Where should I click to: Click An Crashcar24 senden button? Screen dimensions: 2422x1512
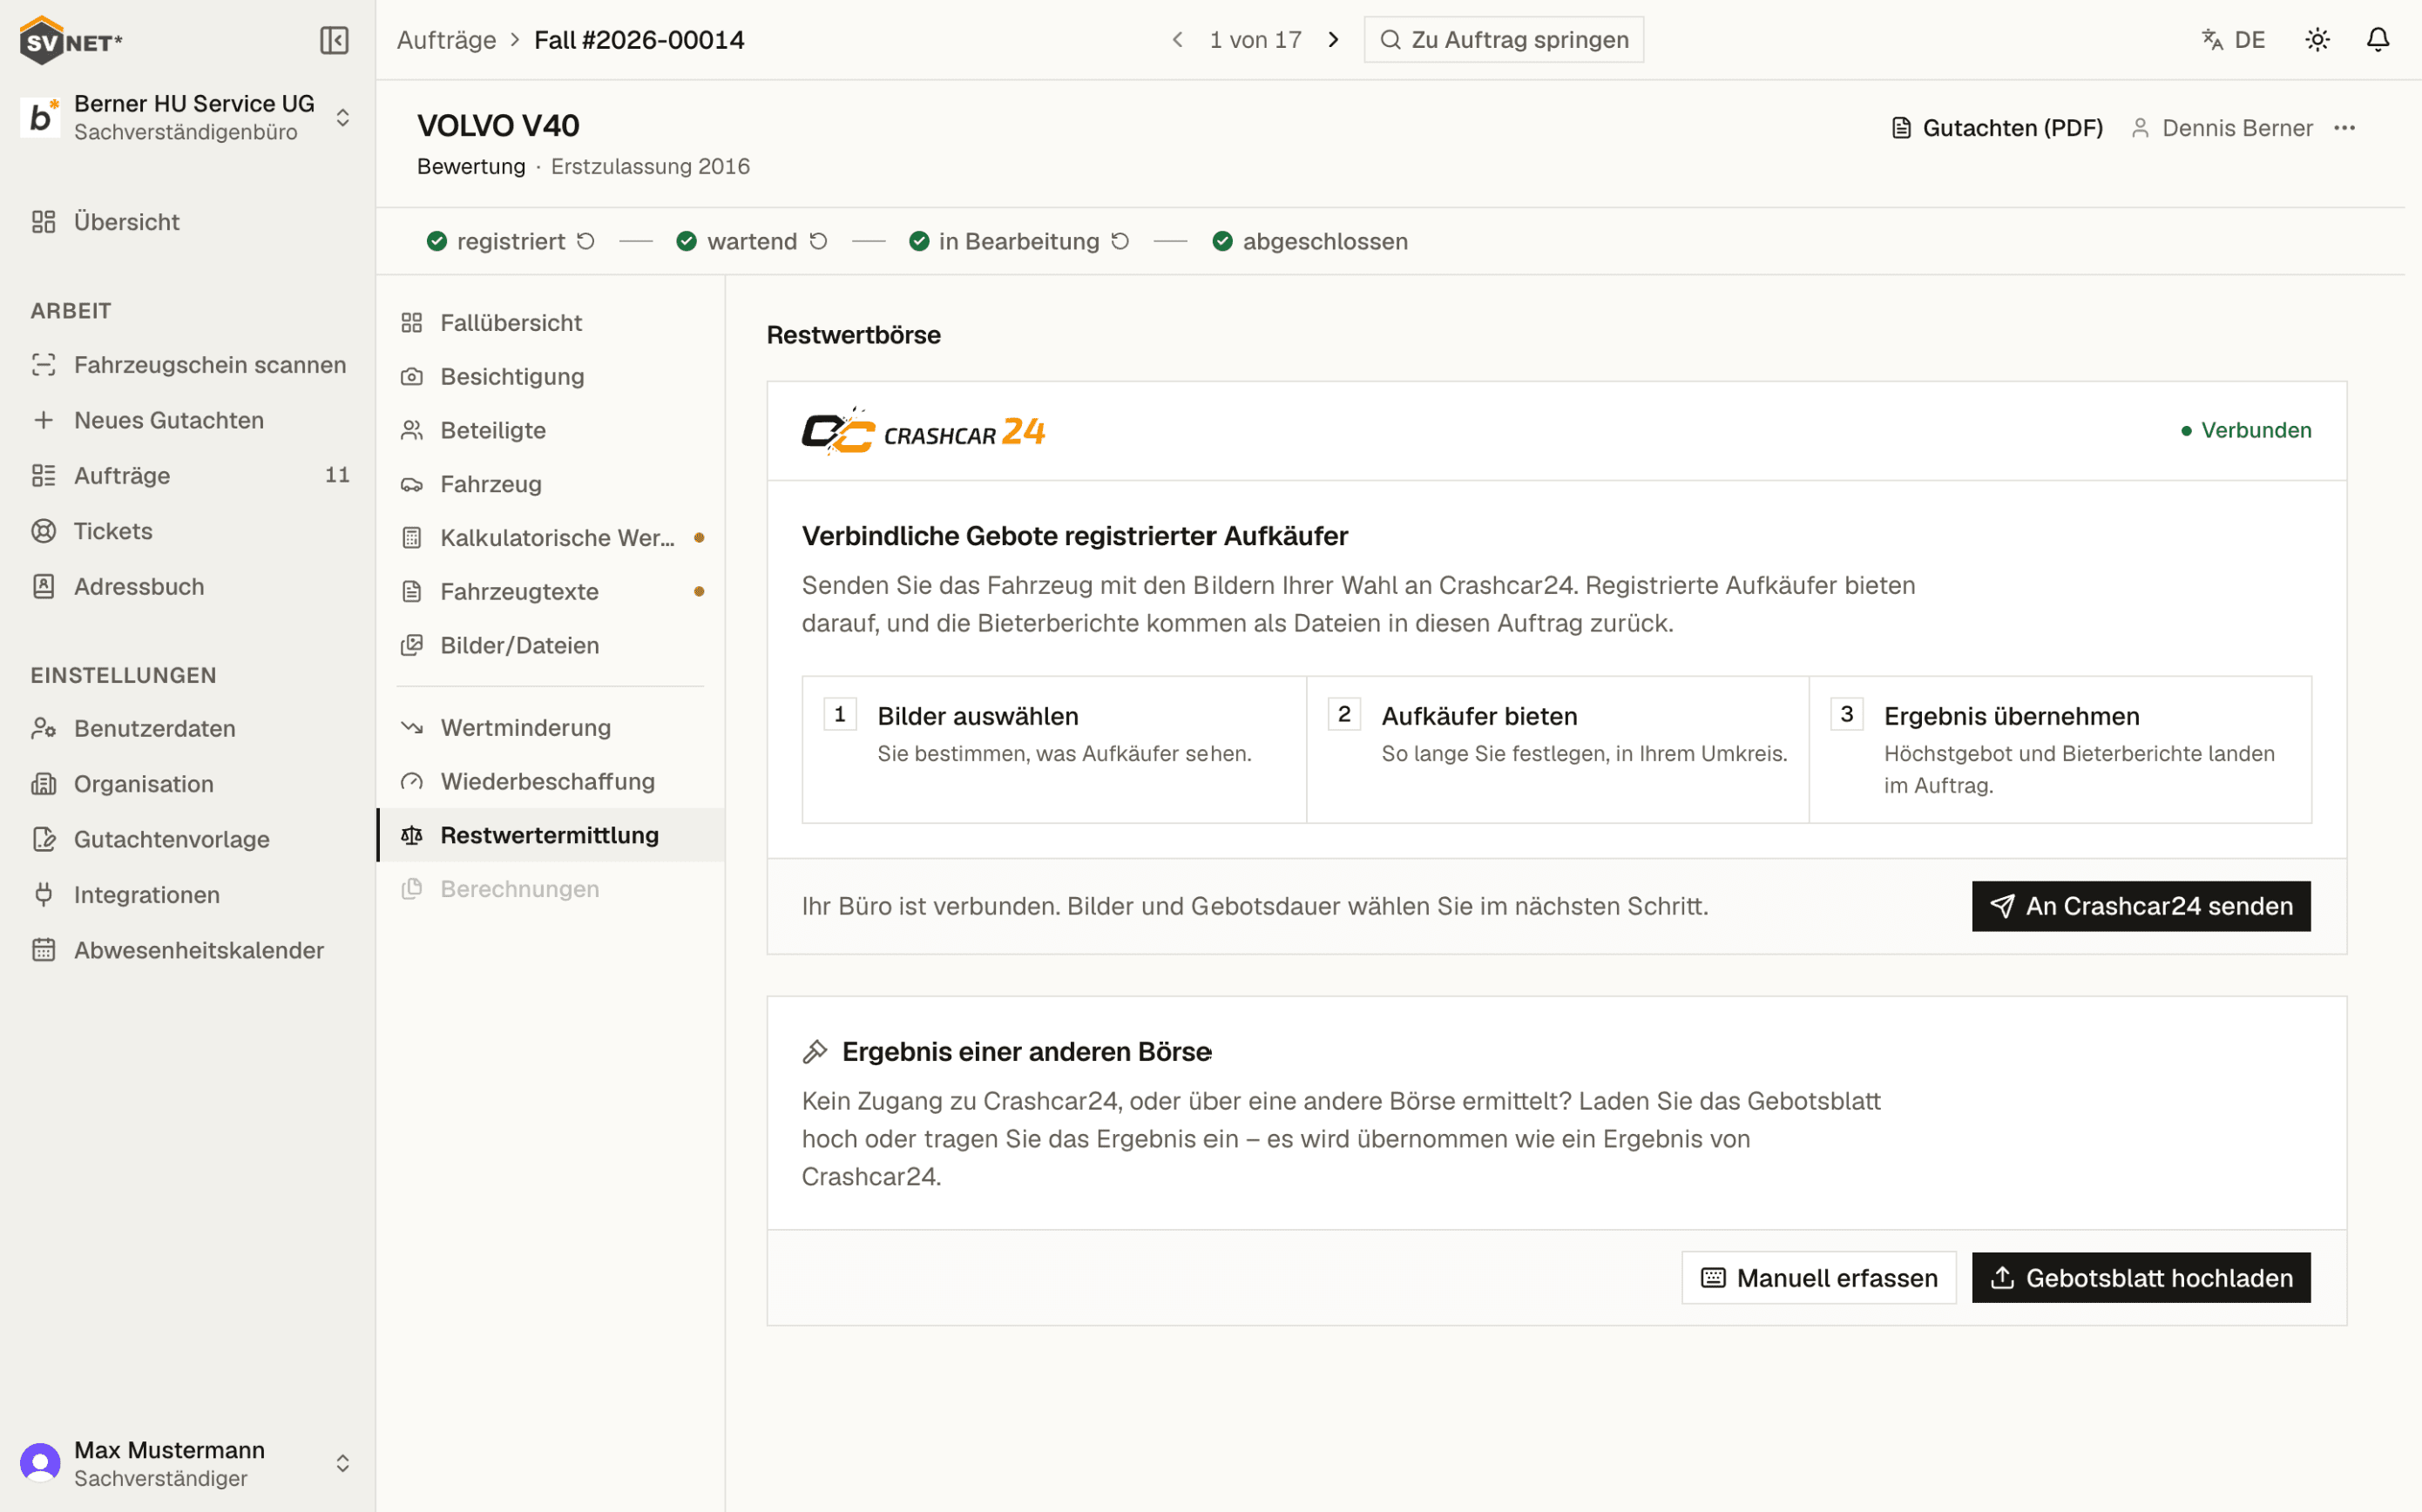pos(2141,906)
